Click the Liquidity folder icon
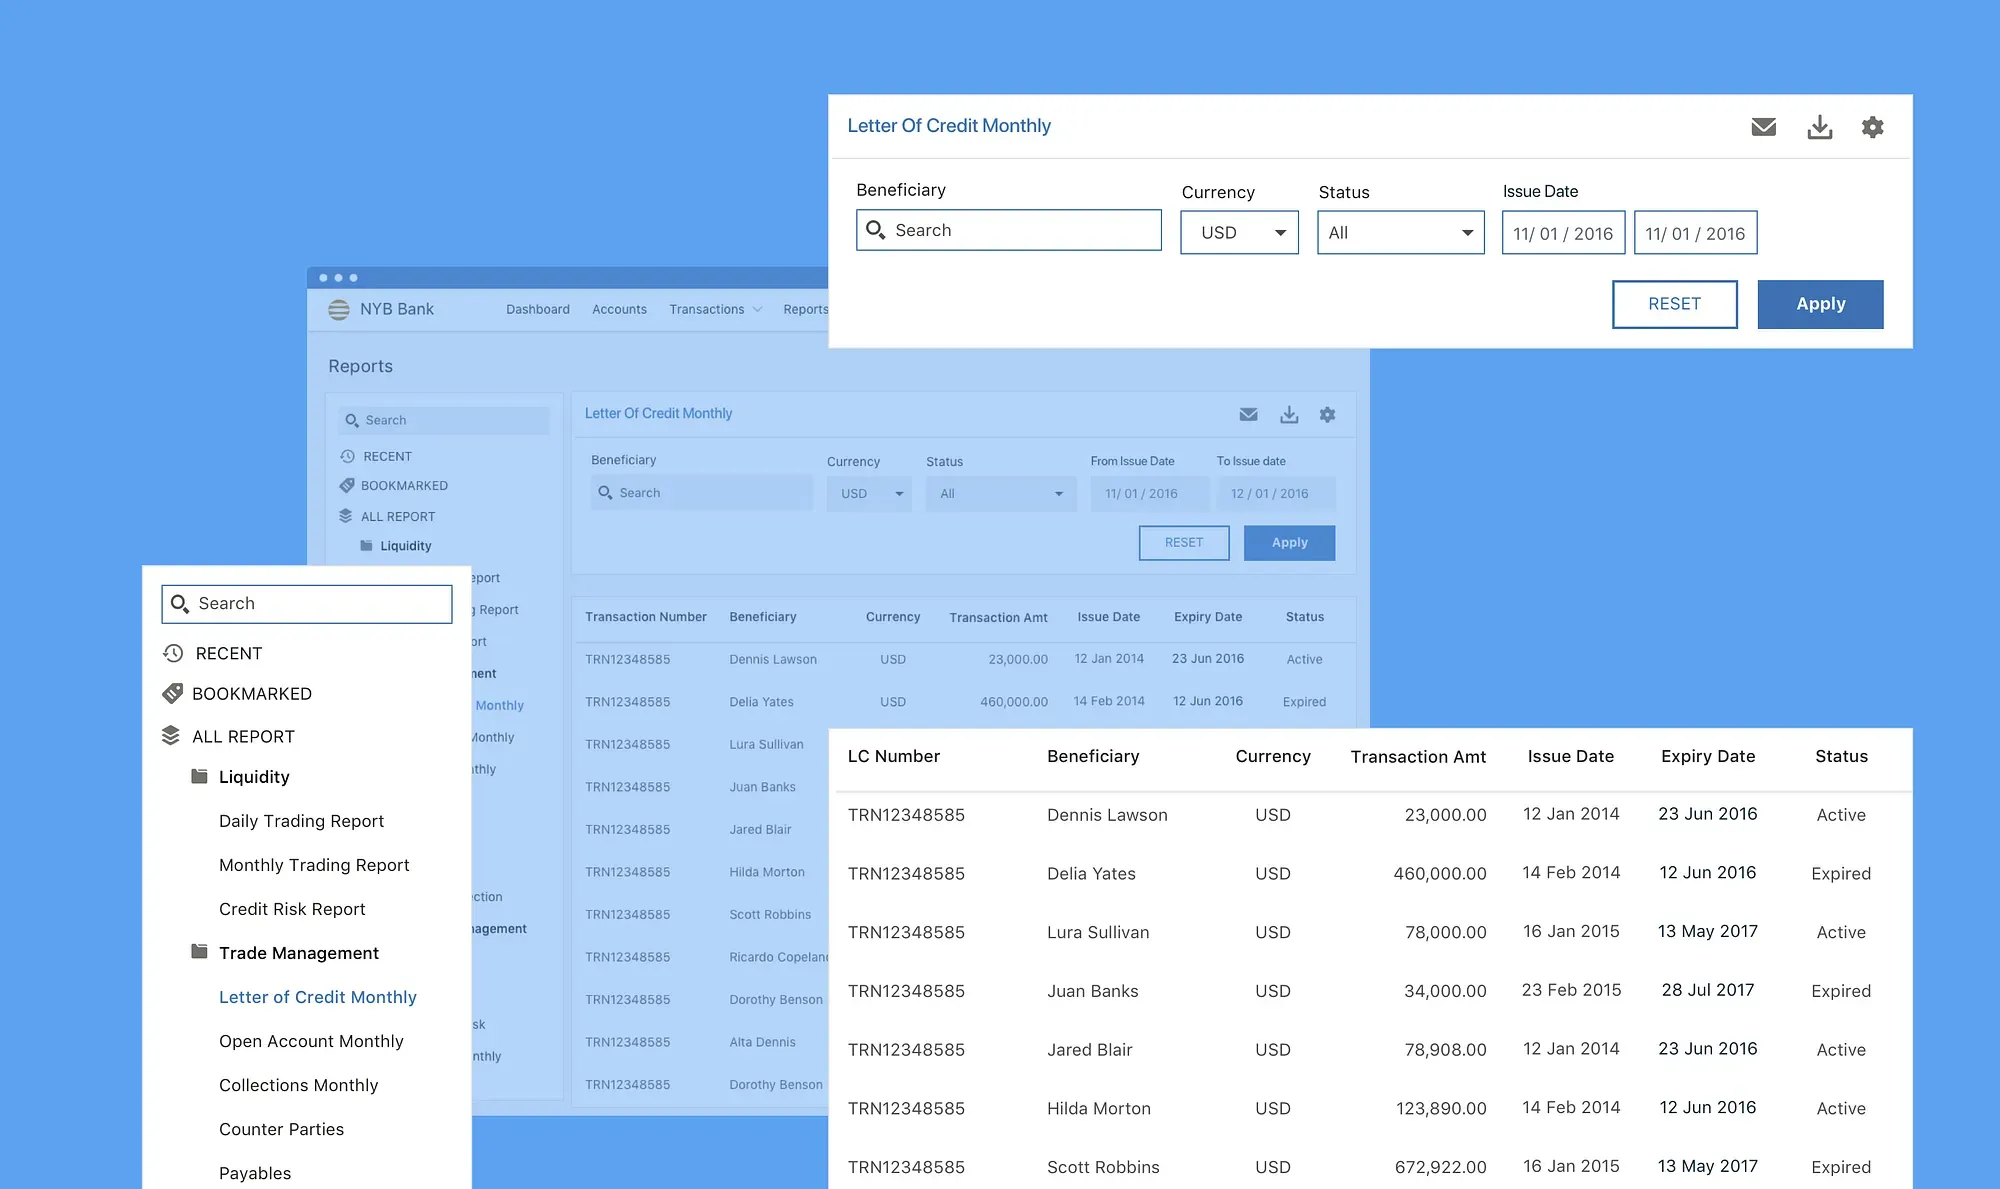 [199, 776]
